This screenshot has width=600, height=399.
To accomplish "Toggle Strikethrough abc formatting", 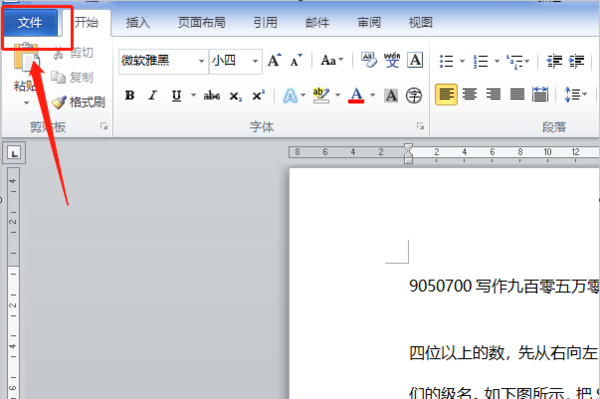I will pyautogui.click(x=212, y=95).
